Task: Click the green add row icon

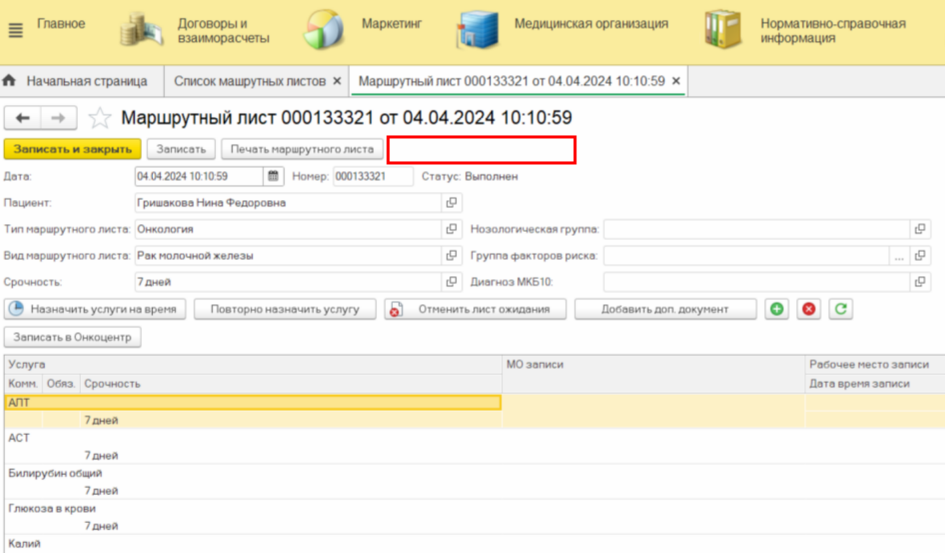Action: tap(776, 309)
